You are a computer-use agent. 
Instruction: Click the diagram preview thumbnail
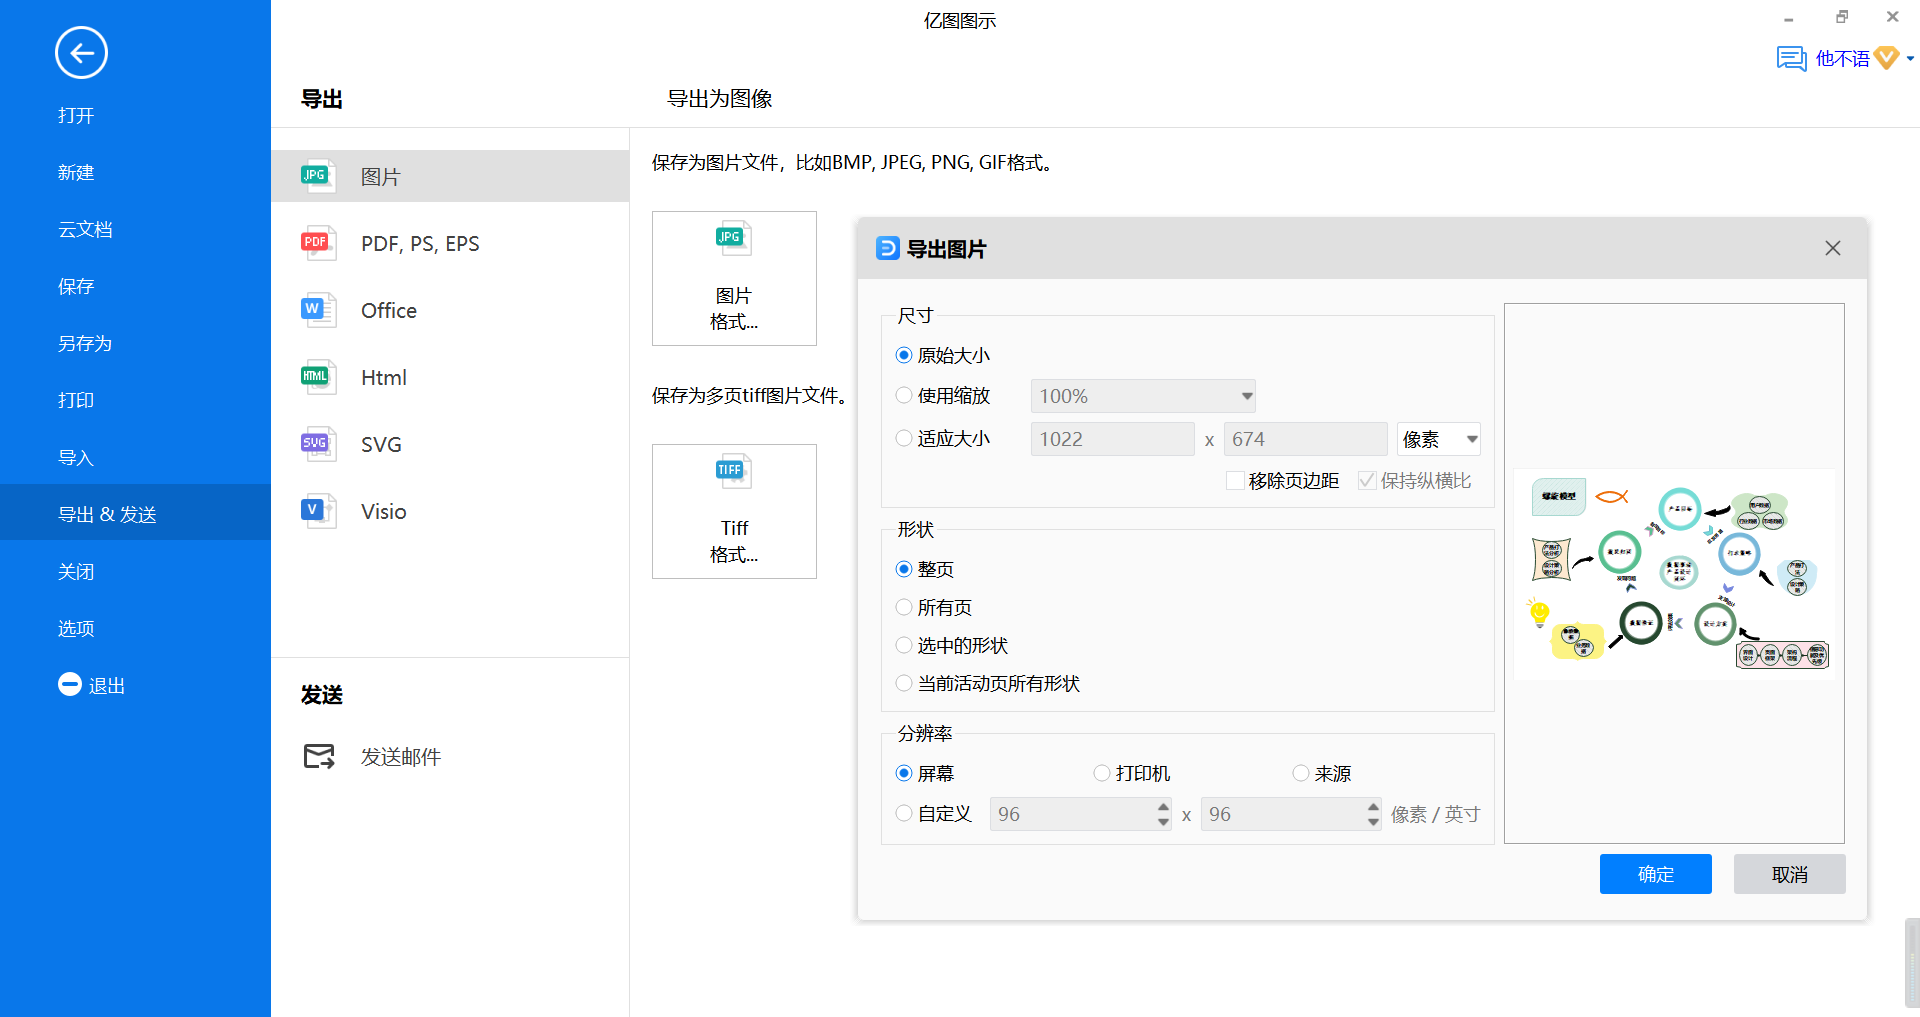pyautogui.click(x=1675, y=574)
